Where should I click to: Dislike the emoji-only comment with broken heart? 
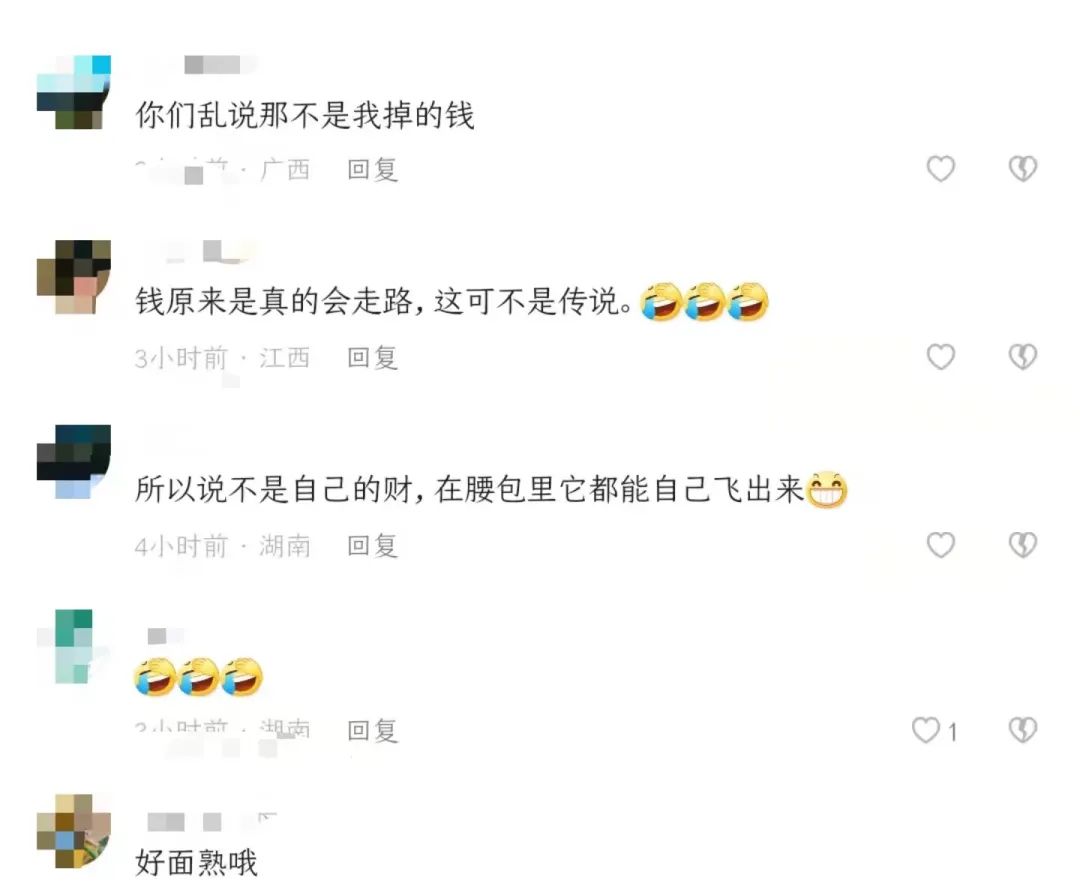(1023, 730)
